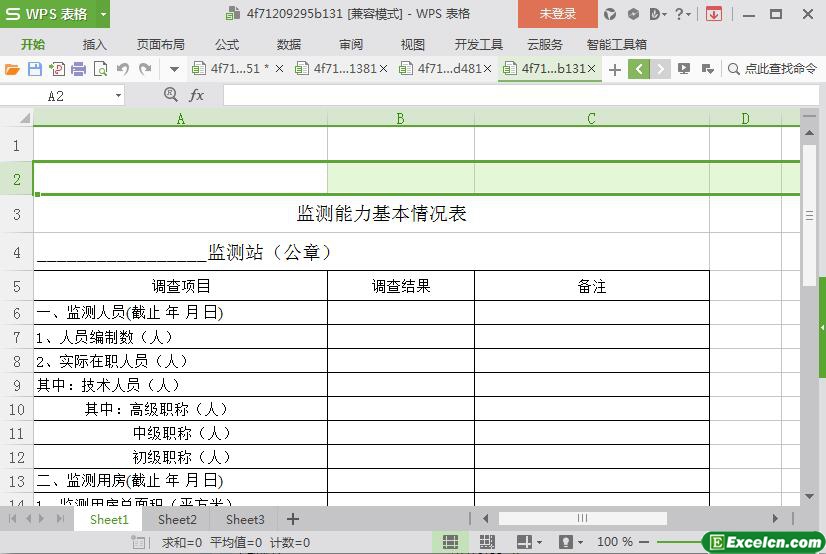The image size is (826, 554).
Task: Jump to first sheet navigation arrow
Action: 13,519
